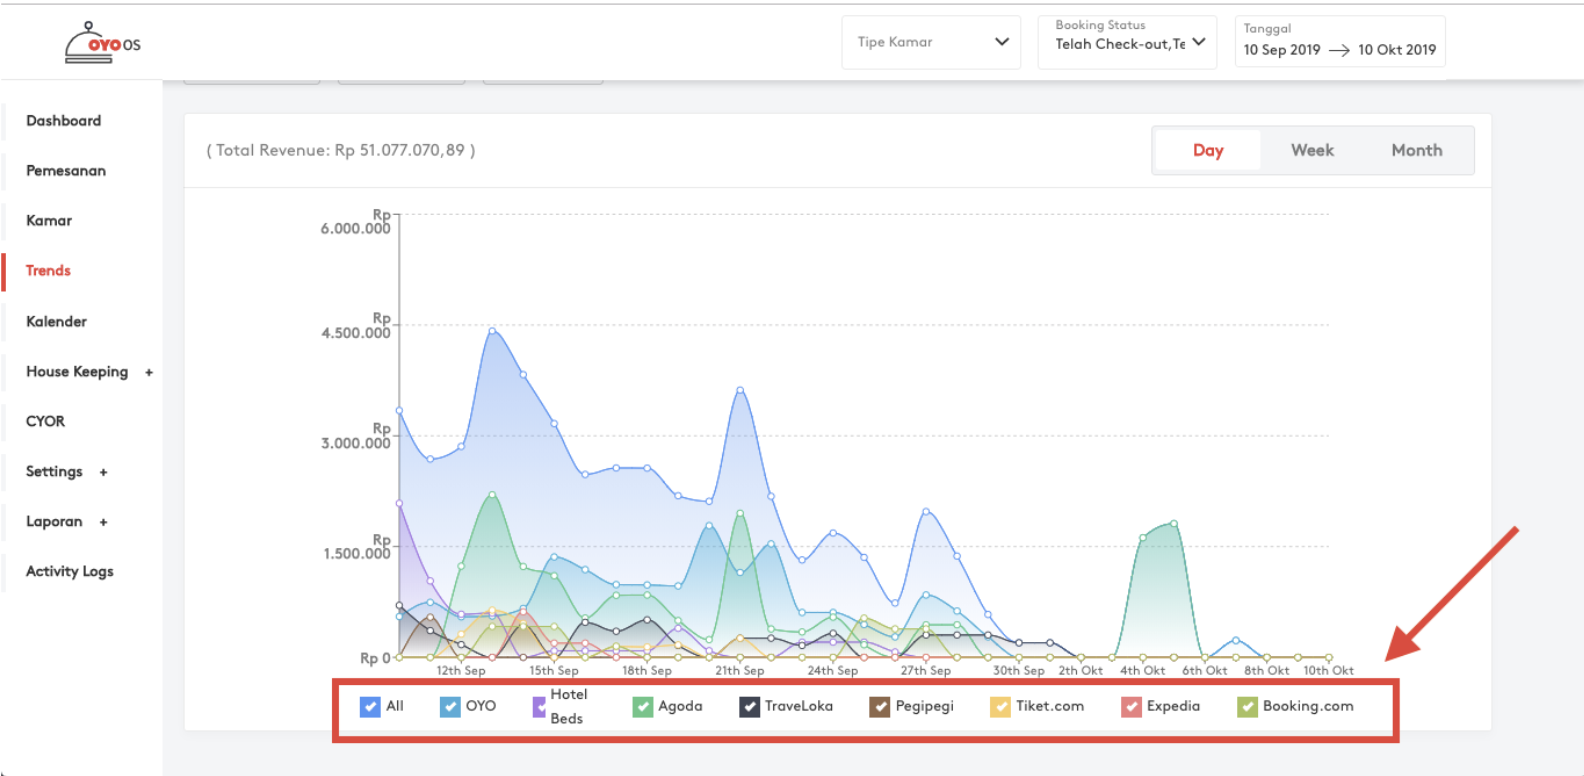Click the Settings menu label
Screen dimensions: 1584x776
54,472
